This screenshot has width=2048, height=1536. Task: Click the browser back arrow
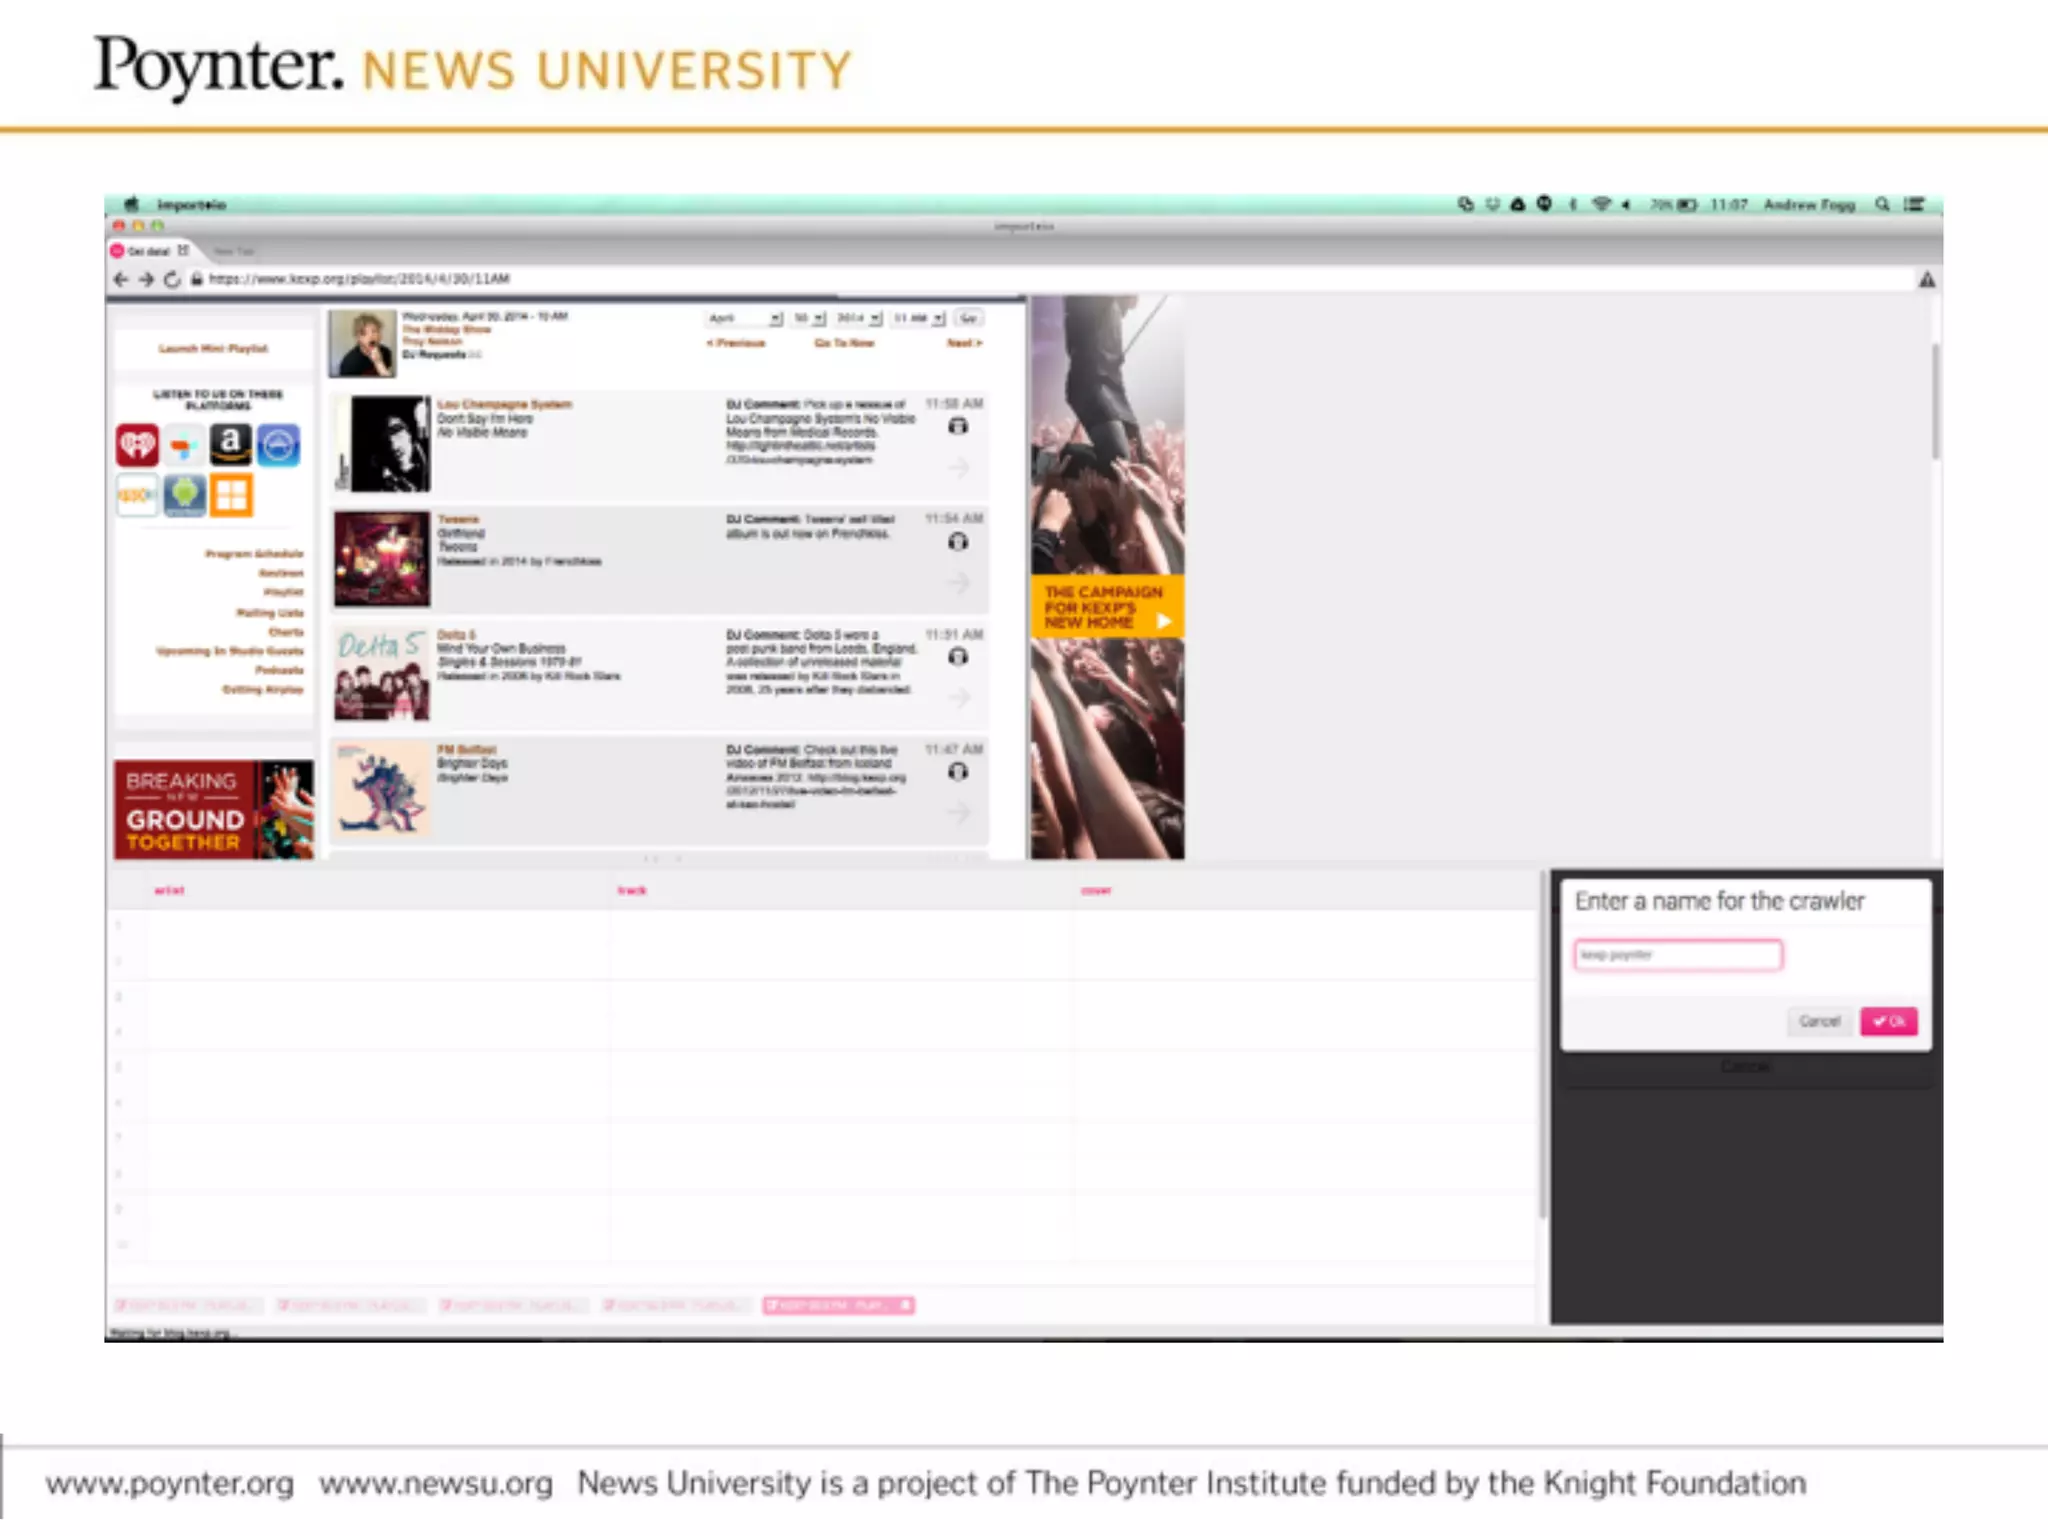[121, 279]
